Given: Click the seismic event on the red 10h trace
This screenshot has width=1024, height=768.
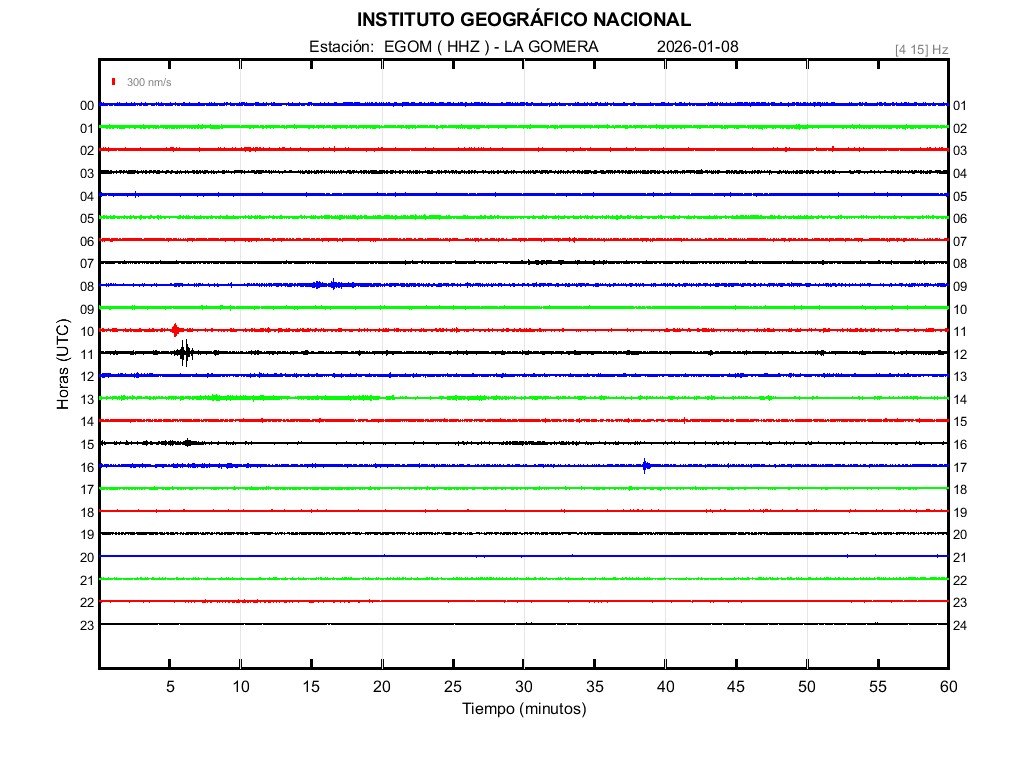Looking at the screenshot, I should [175, 330].
